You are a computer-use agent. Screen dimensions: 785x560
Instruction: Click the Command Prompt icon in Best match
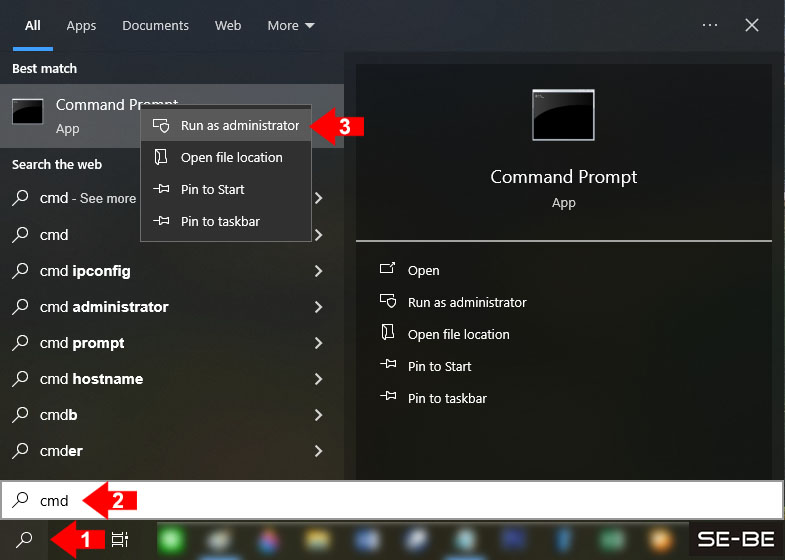point(28,112)
